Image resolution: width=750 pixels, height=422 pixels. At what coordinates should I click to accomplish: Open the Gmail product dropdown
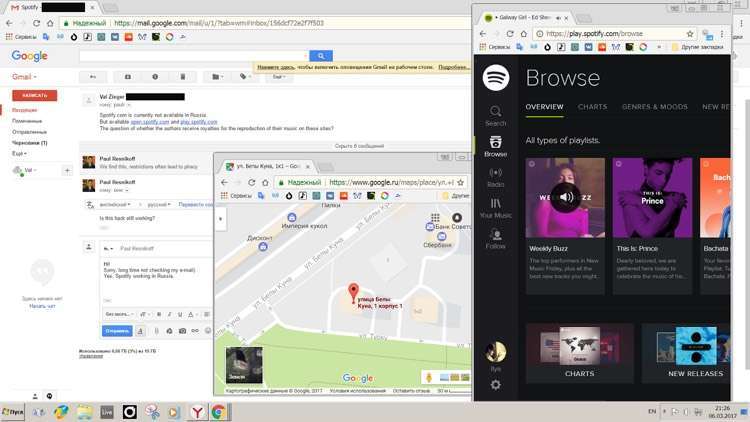pyautogui.click(x=24, y=77)
